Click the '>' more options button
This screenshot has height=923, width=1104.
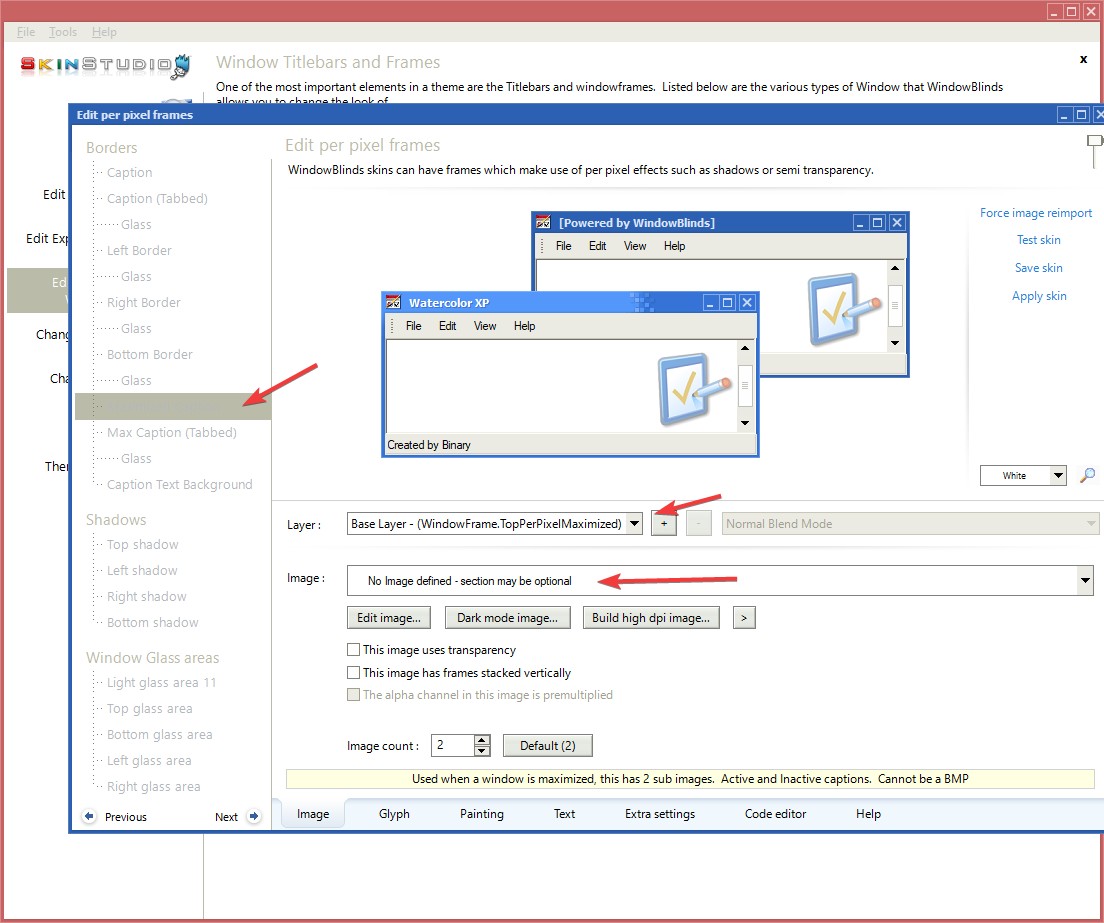click(743, 618)
